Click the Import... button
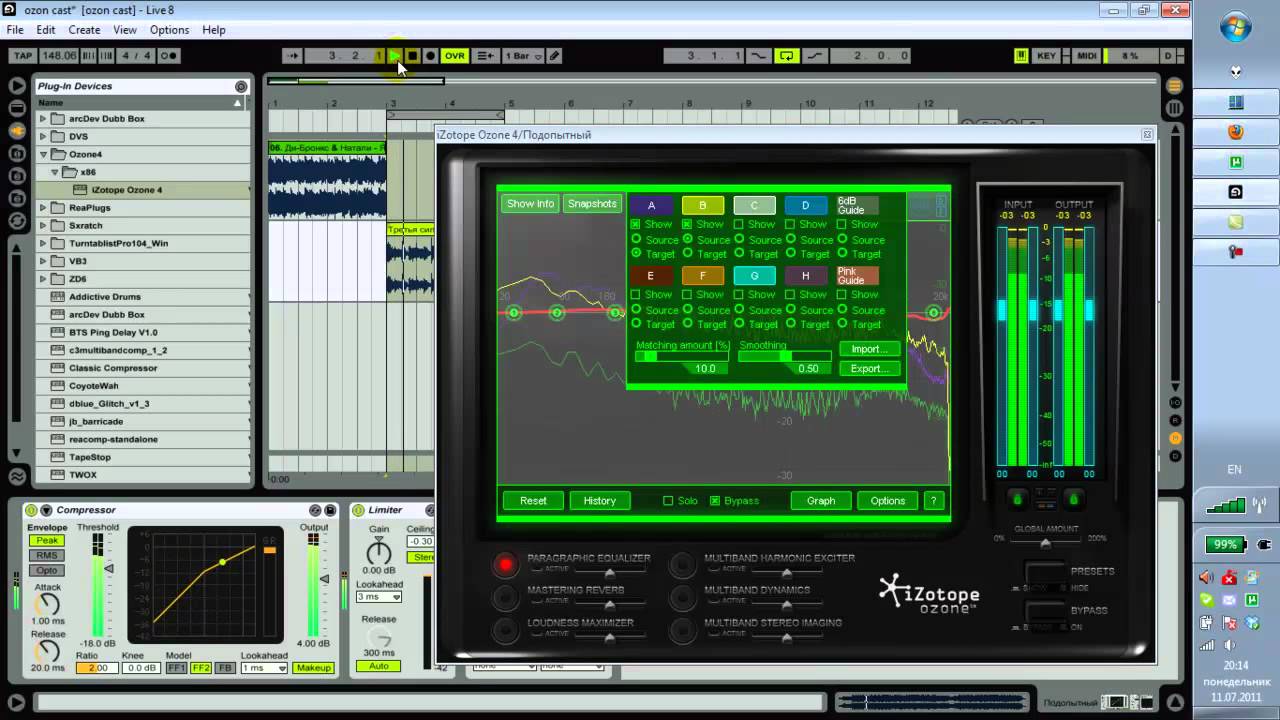 pos(869,349)
